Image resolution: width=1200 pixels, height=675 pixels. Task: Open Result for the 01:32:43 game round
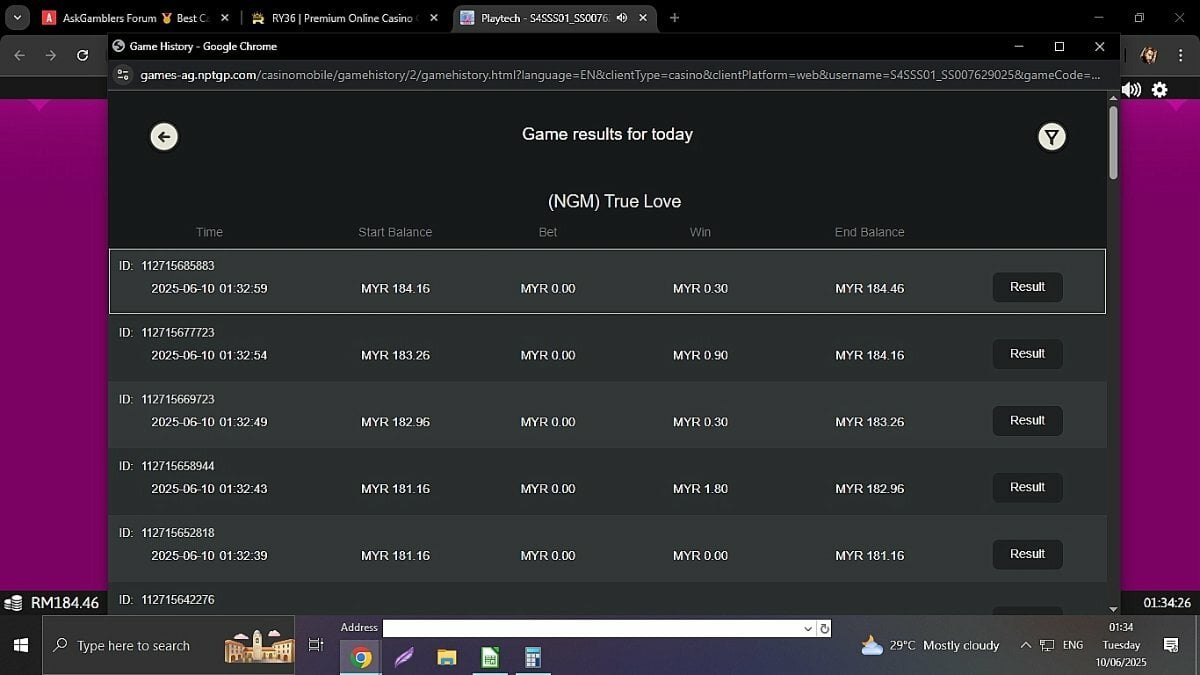click(1027, 487)
